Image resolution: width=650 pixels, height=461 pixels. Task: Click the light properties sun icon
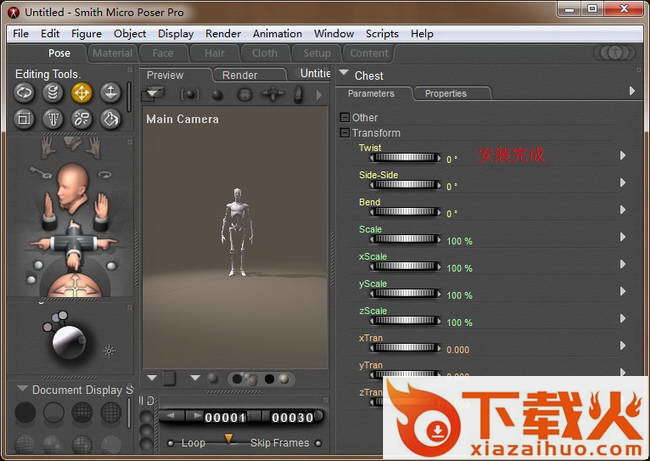point(109,351)
